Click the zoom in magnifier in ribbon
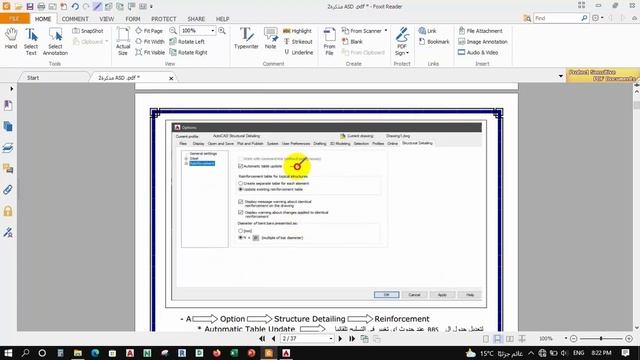This screenshot has width=640, height=360. click(x=222, y=31)
